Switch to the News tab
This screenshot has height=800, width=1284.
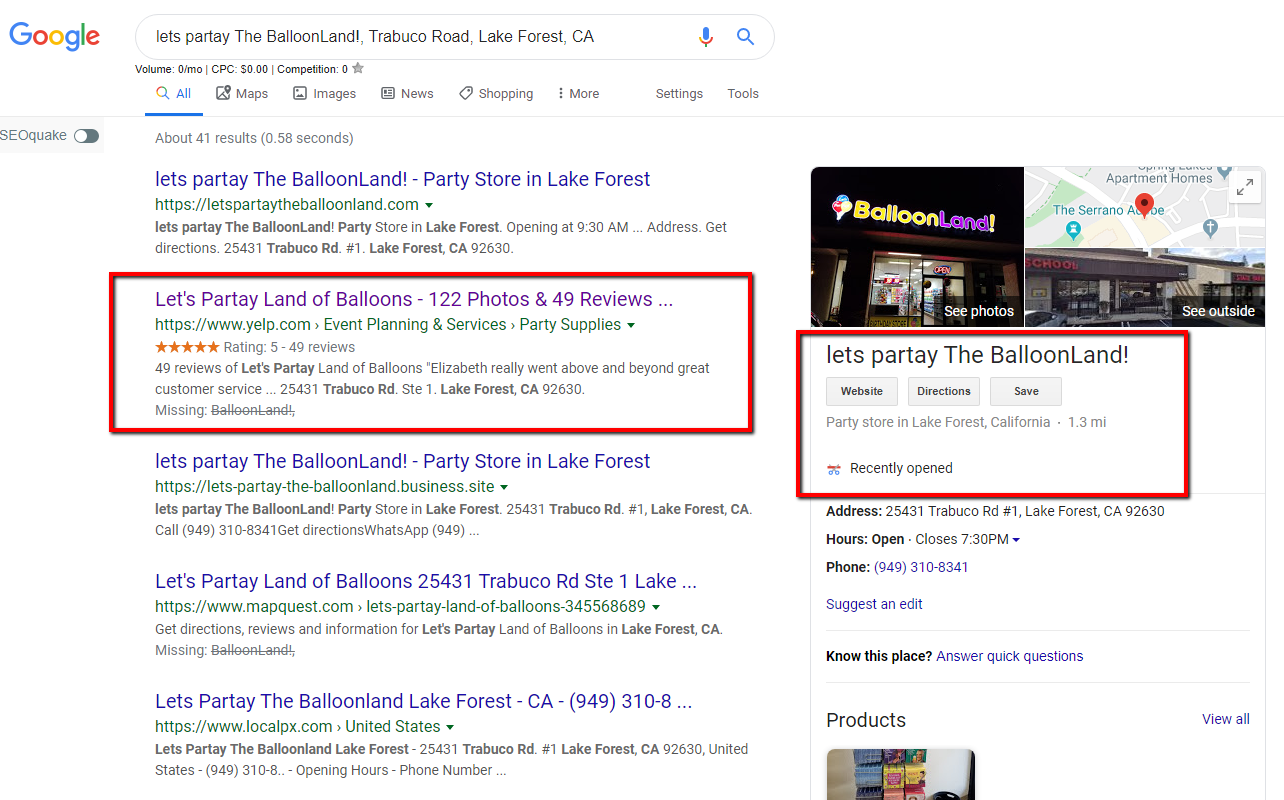[407, 93]
